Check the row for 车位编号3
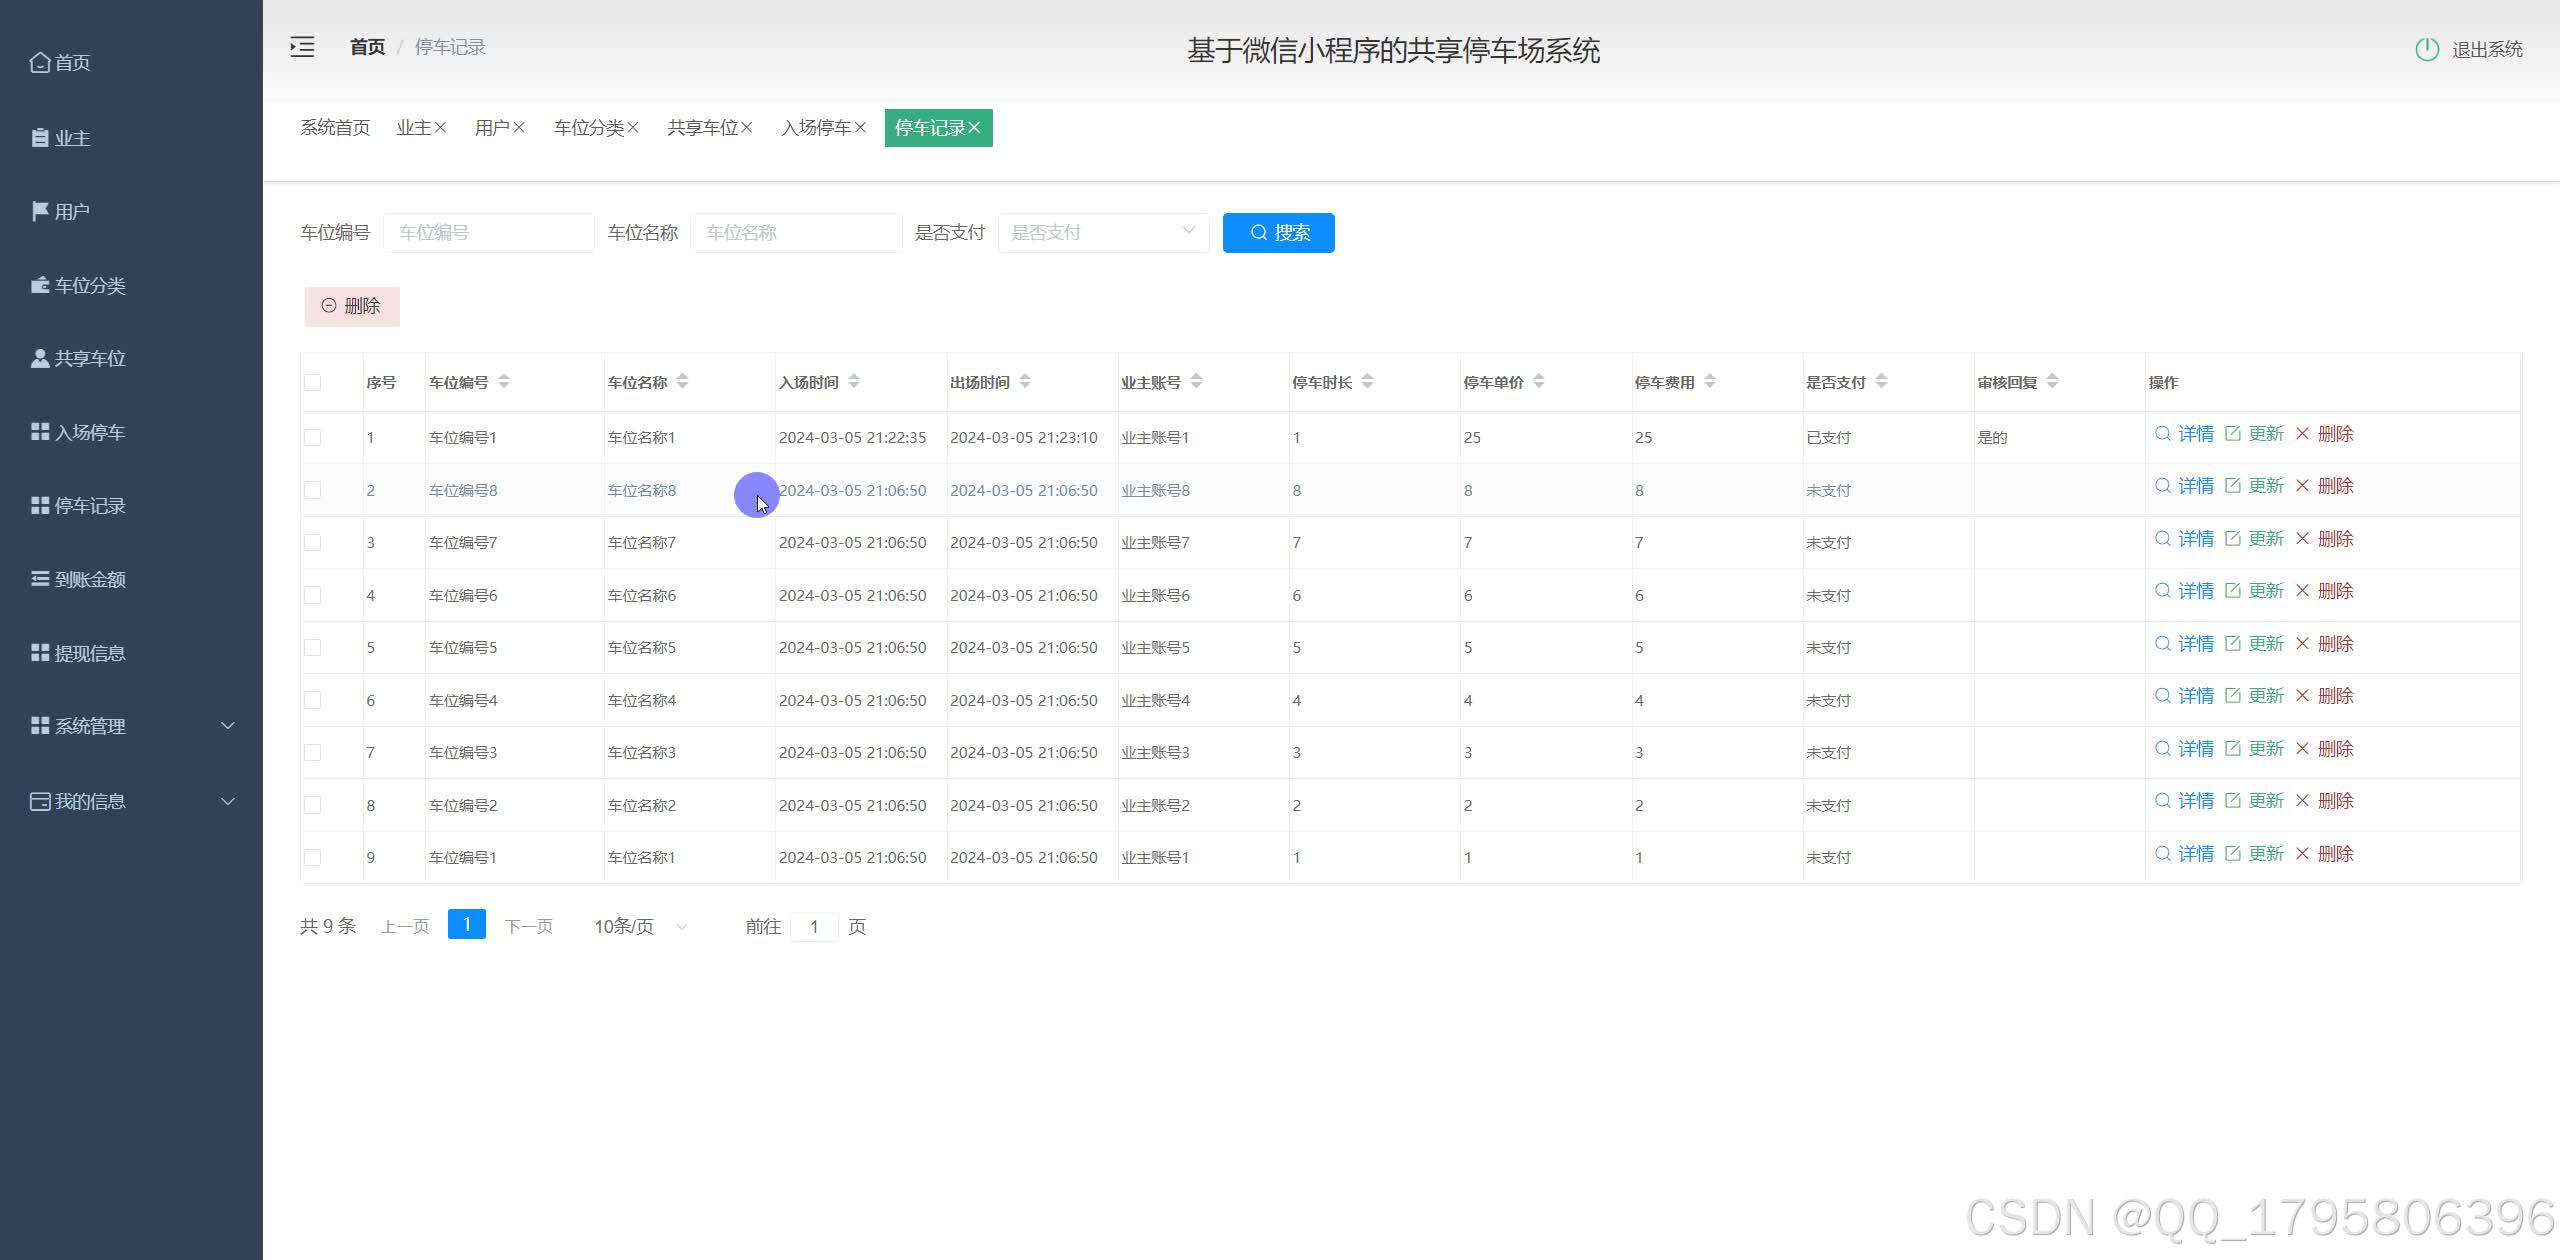This screenshot has width=2560, height=1260. 313,753
